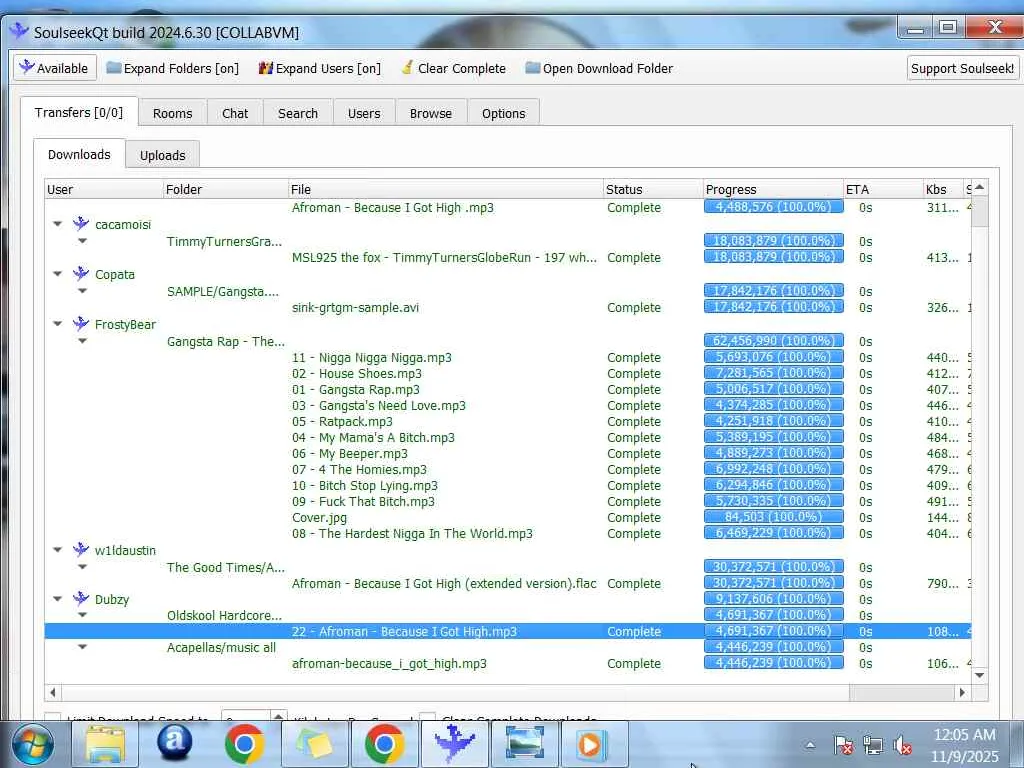Show hidden tray icons arrow
The width and height of the screenshot is (1024, 768).
810,744
